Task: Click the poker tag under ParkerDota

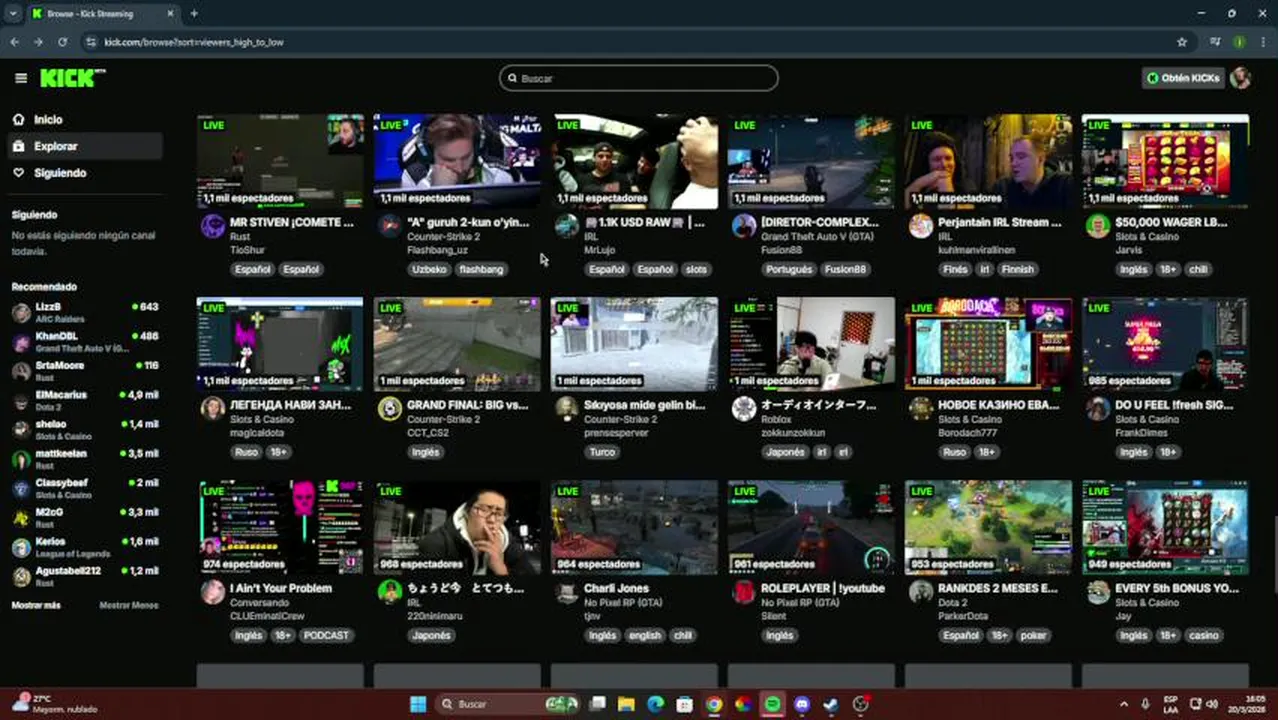Action: pos(1033,635)
